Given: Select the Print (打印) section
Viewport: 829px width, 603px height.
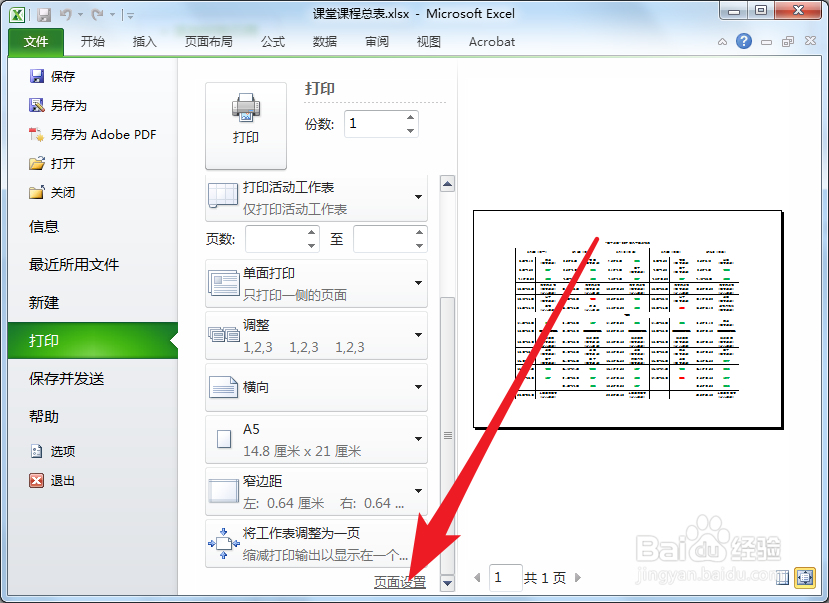Looking at the screenshot, I should coord(93,340).
